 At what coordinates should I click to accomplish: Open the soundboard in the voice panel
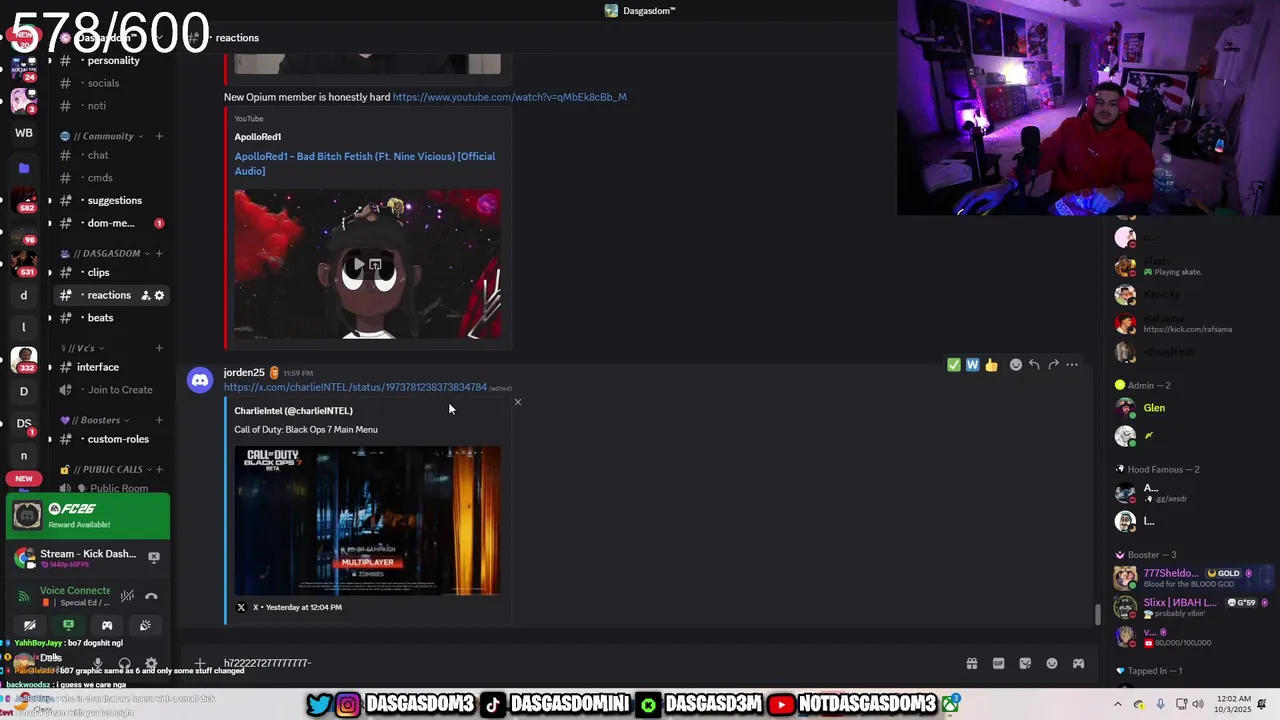click(145, 625)
